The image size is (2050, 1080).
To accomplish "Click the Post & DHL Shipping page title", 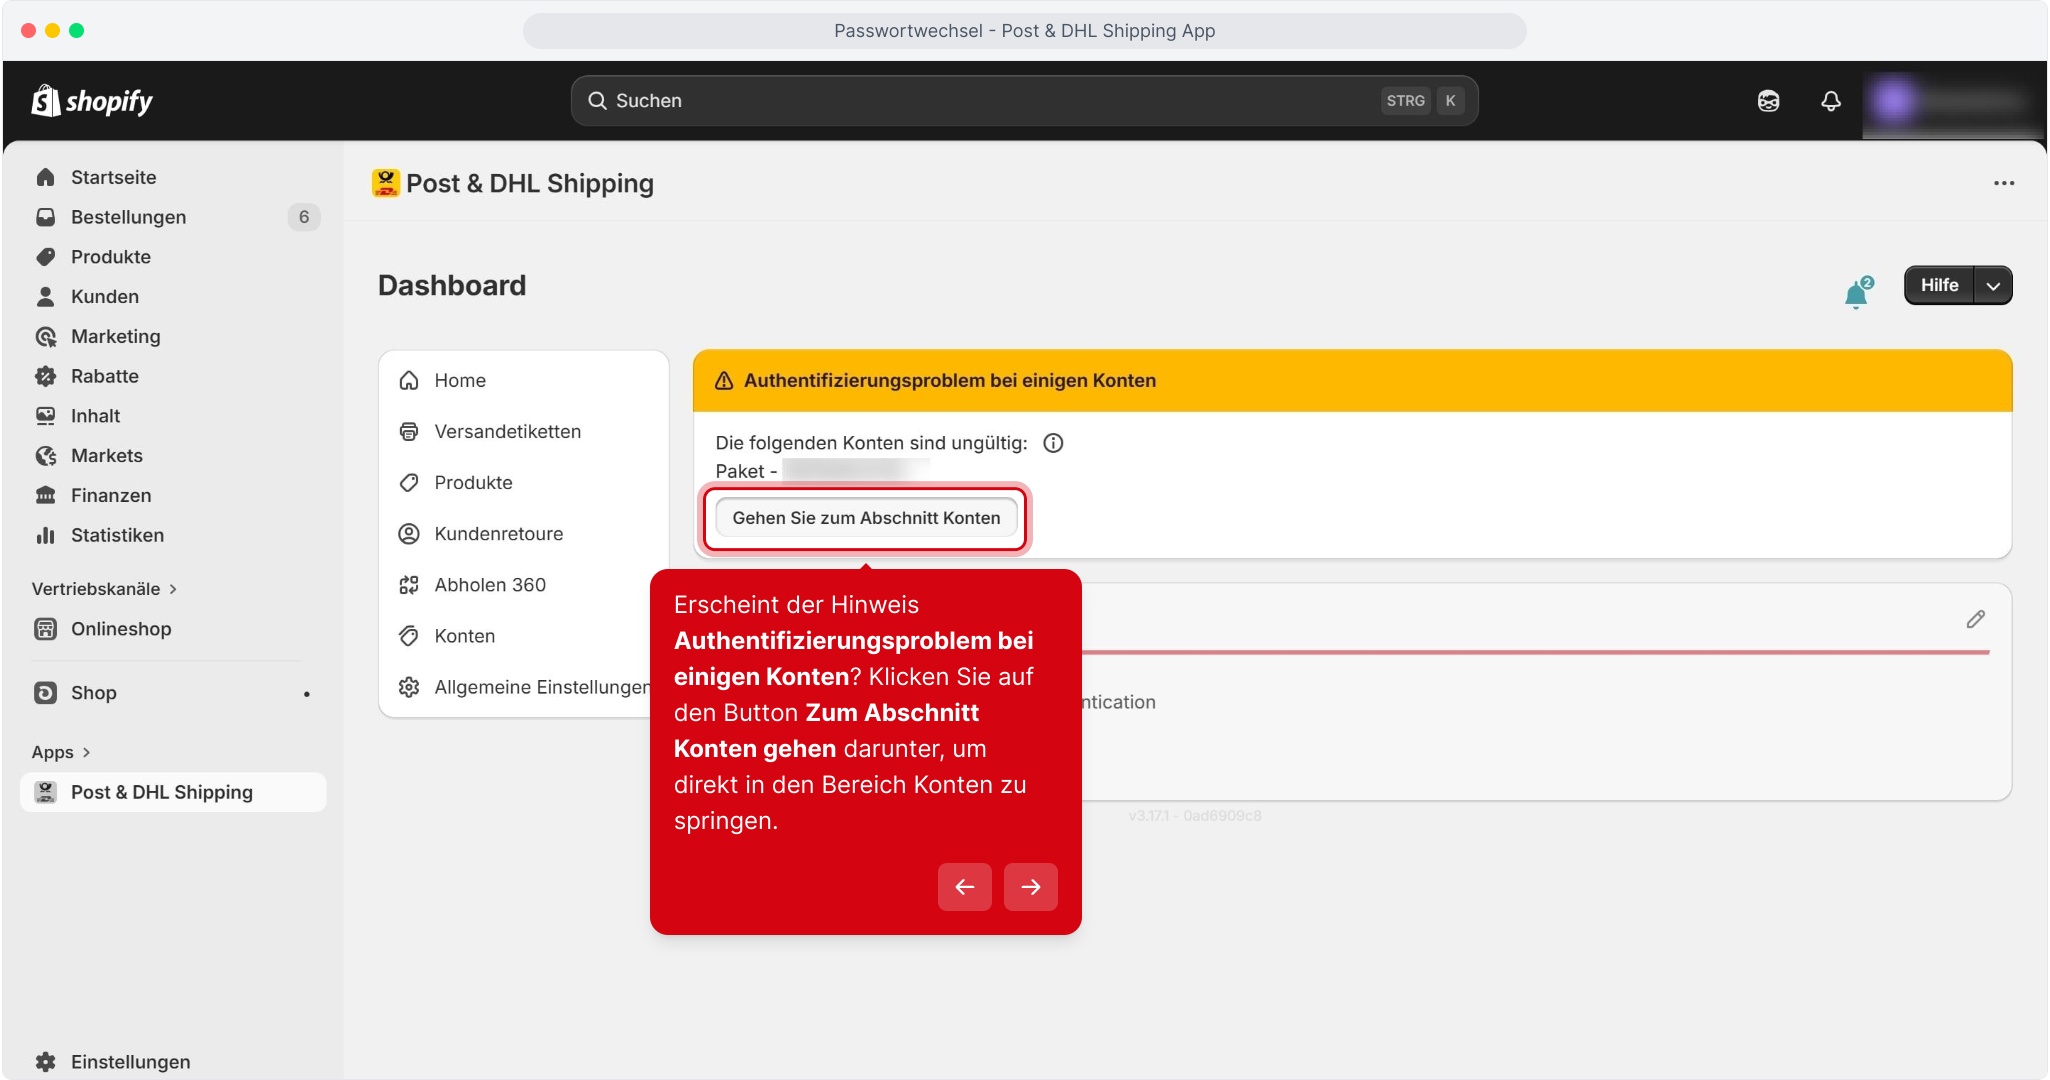I will click(x=530, y=183).
